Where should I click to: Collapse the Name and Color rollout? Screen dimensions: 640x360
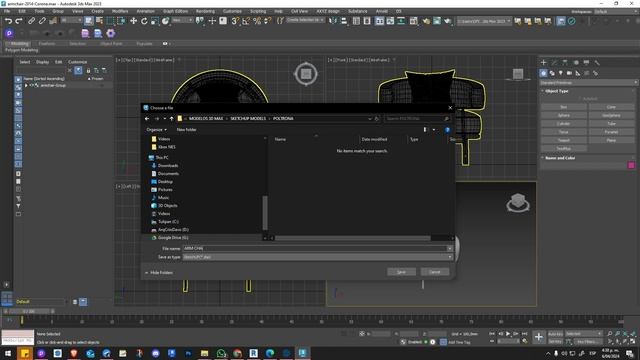coord(560,158)
